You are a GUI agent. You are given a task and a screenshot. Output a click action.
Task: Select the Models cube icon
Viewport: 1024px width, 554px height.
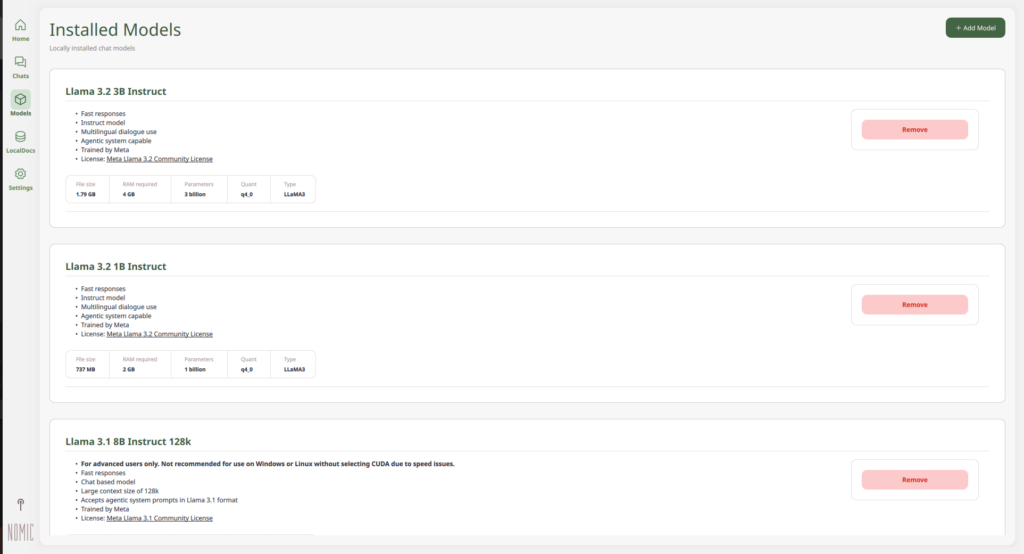click(x=20, y=99)
